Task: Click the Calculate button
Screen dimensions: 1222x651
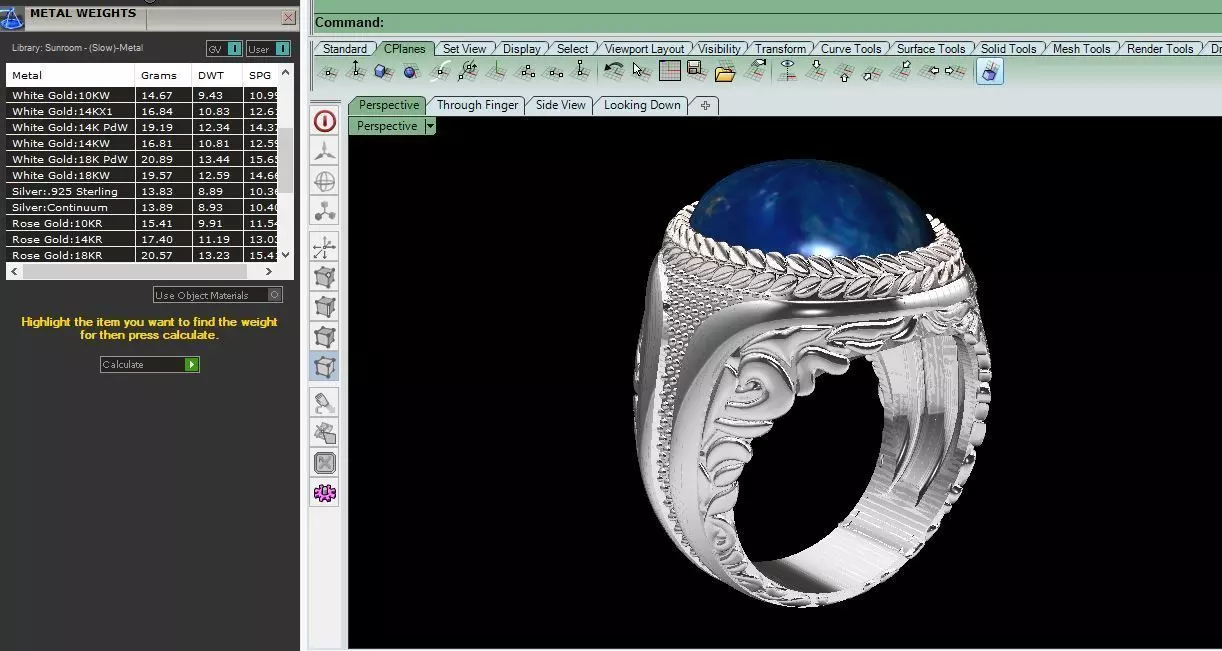Action: pos(150,364)
